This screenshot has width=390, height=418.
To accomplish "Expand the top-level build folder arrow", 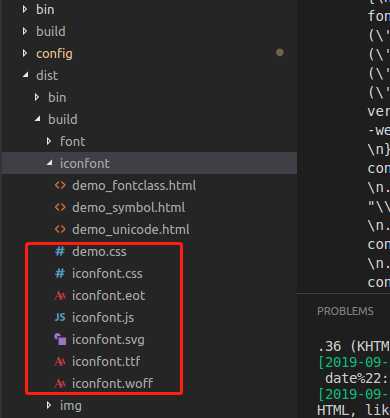I will pos(25,31).
